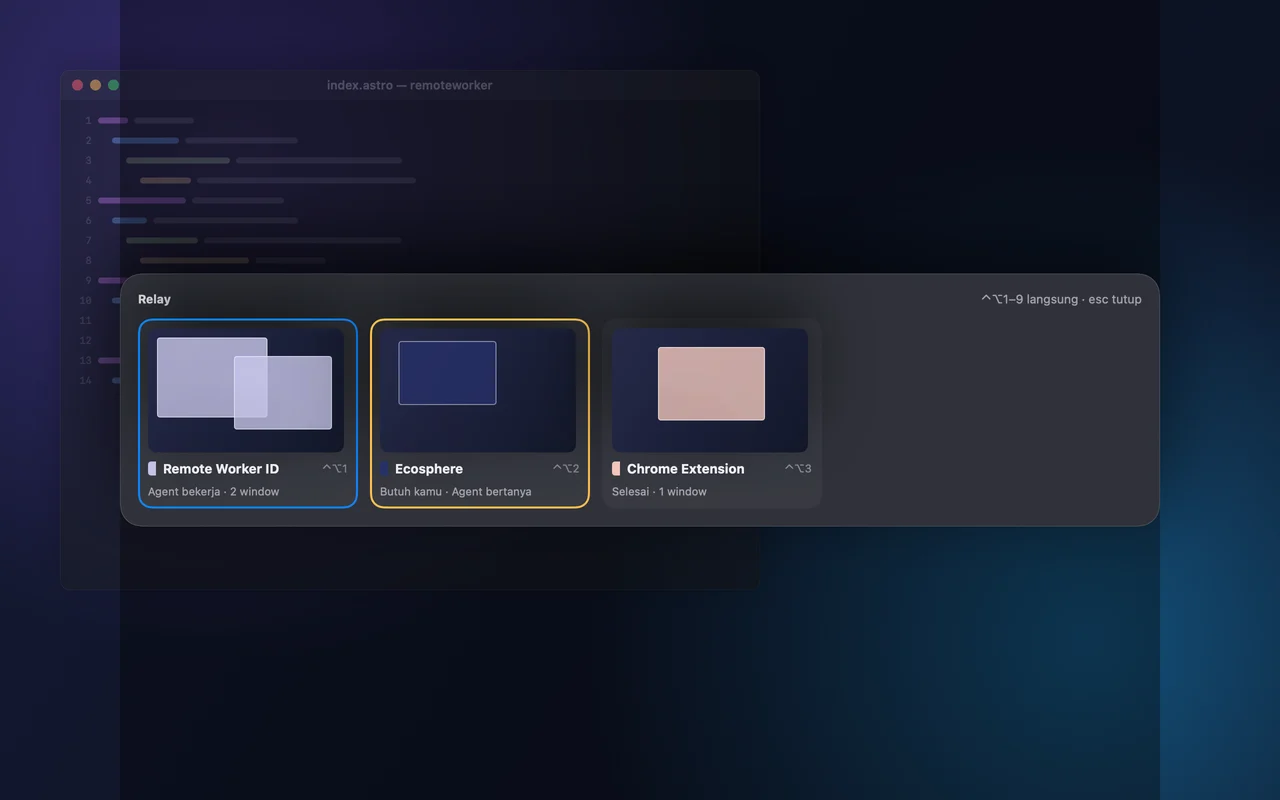Click the 'Butuh kamu · Agent bertanya' status
Viewport: 1280px width, 800px height.
tap(456, 491)
